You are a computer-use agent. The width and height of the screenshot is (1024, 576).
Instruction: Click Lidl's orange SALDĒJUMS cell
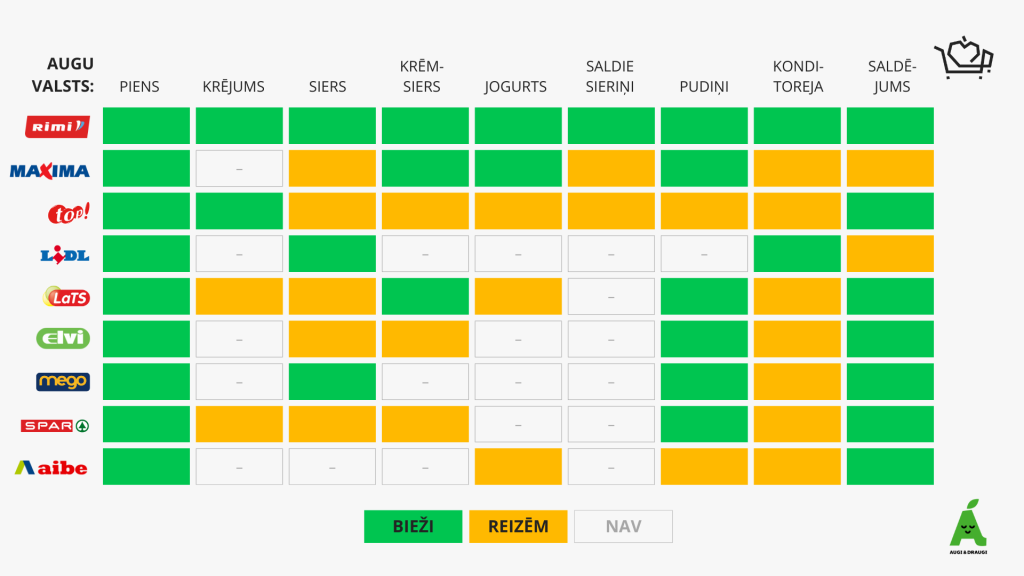[890, 254]
